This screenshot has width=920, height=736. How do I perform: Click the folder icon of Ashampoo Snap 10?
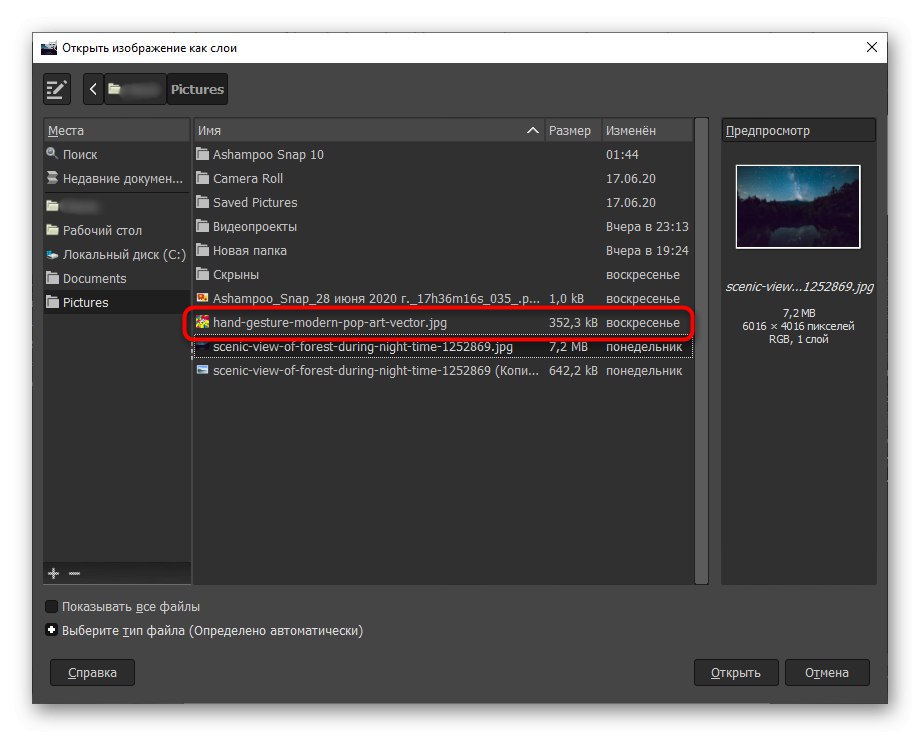(202, 154)
